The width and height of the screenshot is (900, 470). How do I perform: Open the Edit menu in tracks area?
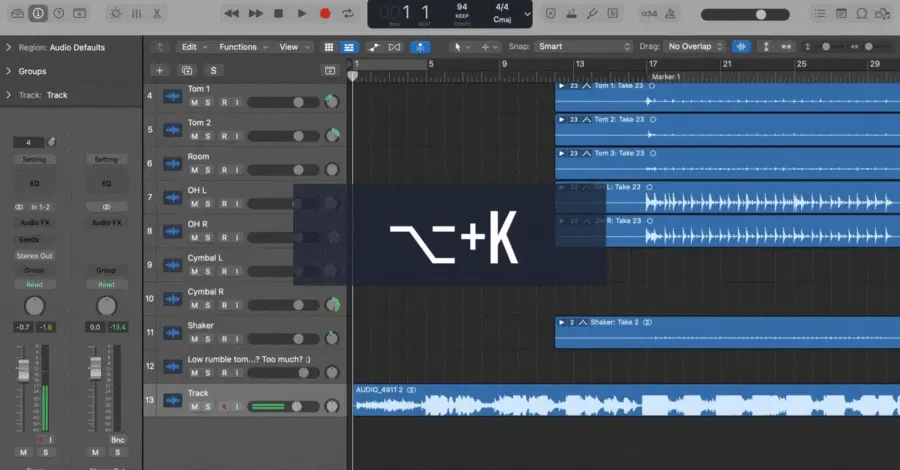point(194,47)
